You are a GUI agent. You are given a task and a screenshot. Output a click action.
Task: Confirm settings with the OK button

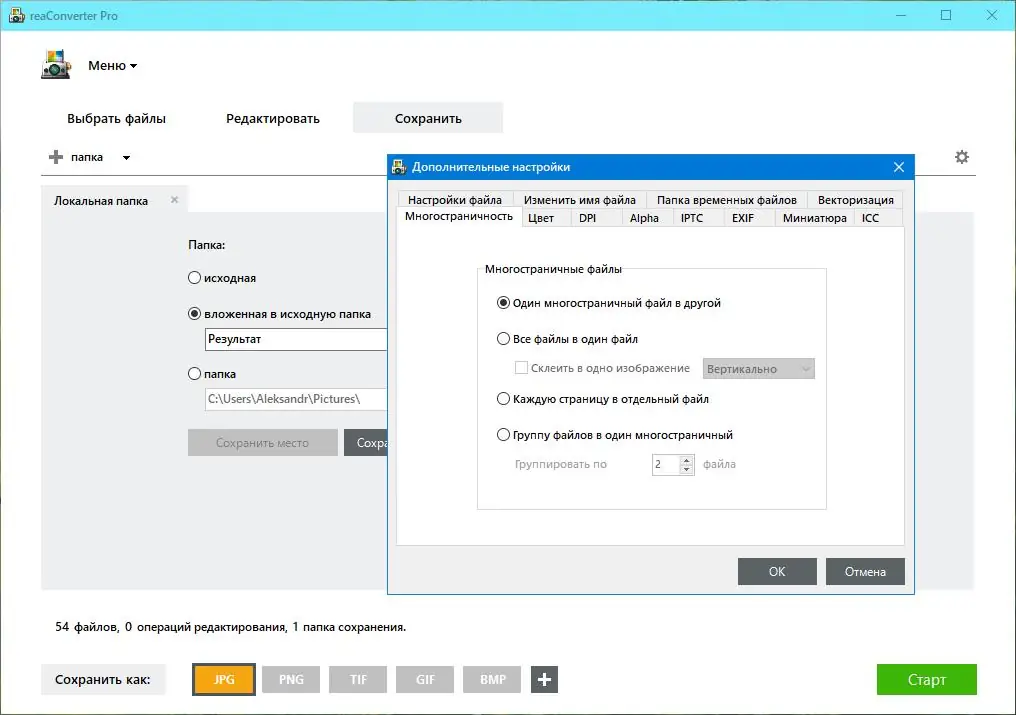click(x=777, y=572)
